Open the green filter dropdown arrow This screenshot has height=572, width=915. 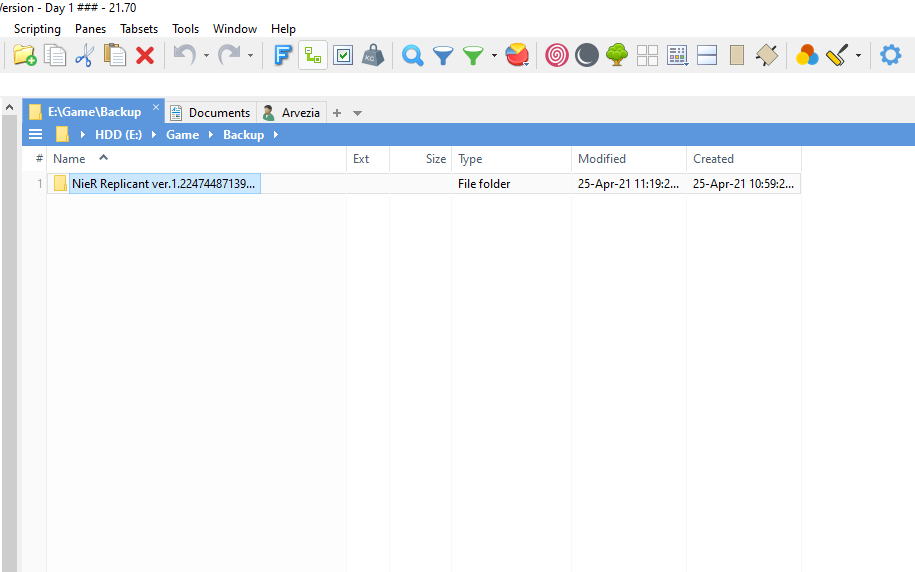(x=494, y=56)
